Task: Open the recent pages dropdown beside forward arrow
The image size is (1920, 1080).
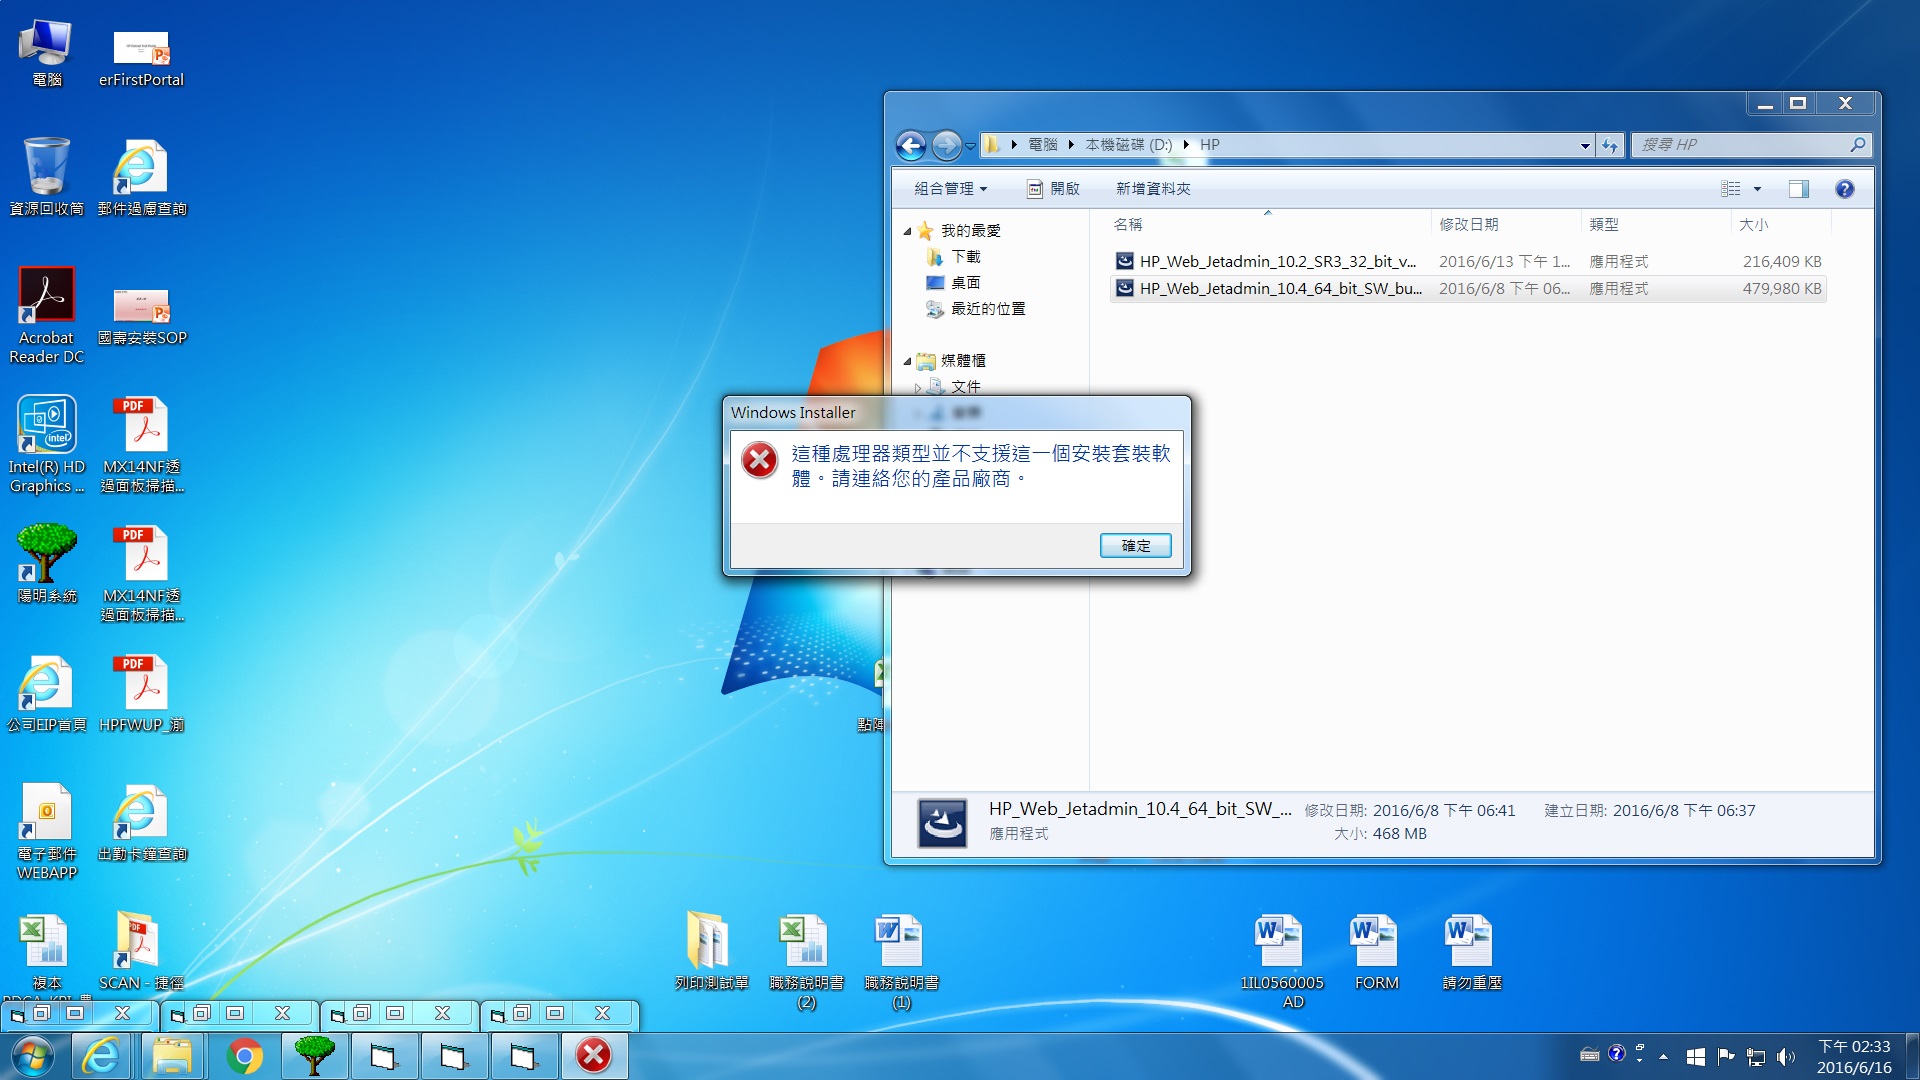Action: 970,147
